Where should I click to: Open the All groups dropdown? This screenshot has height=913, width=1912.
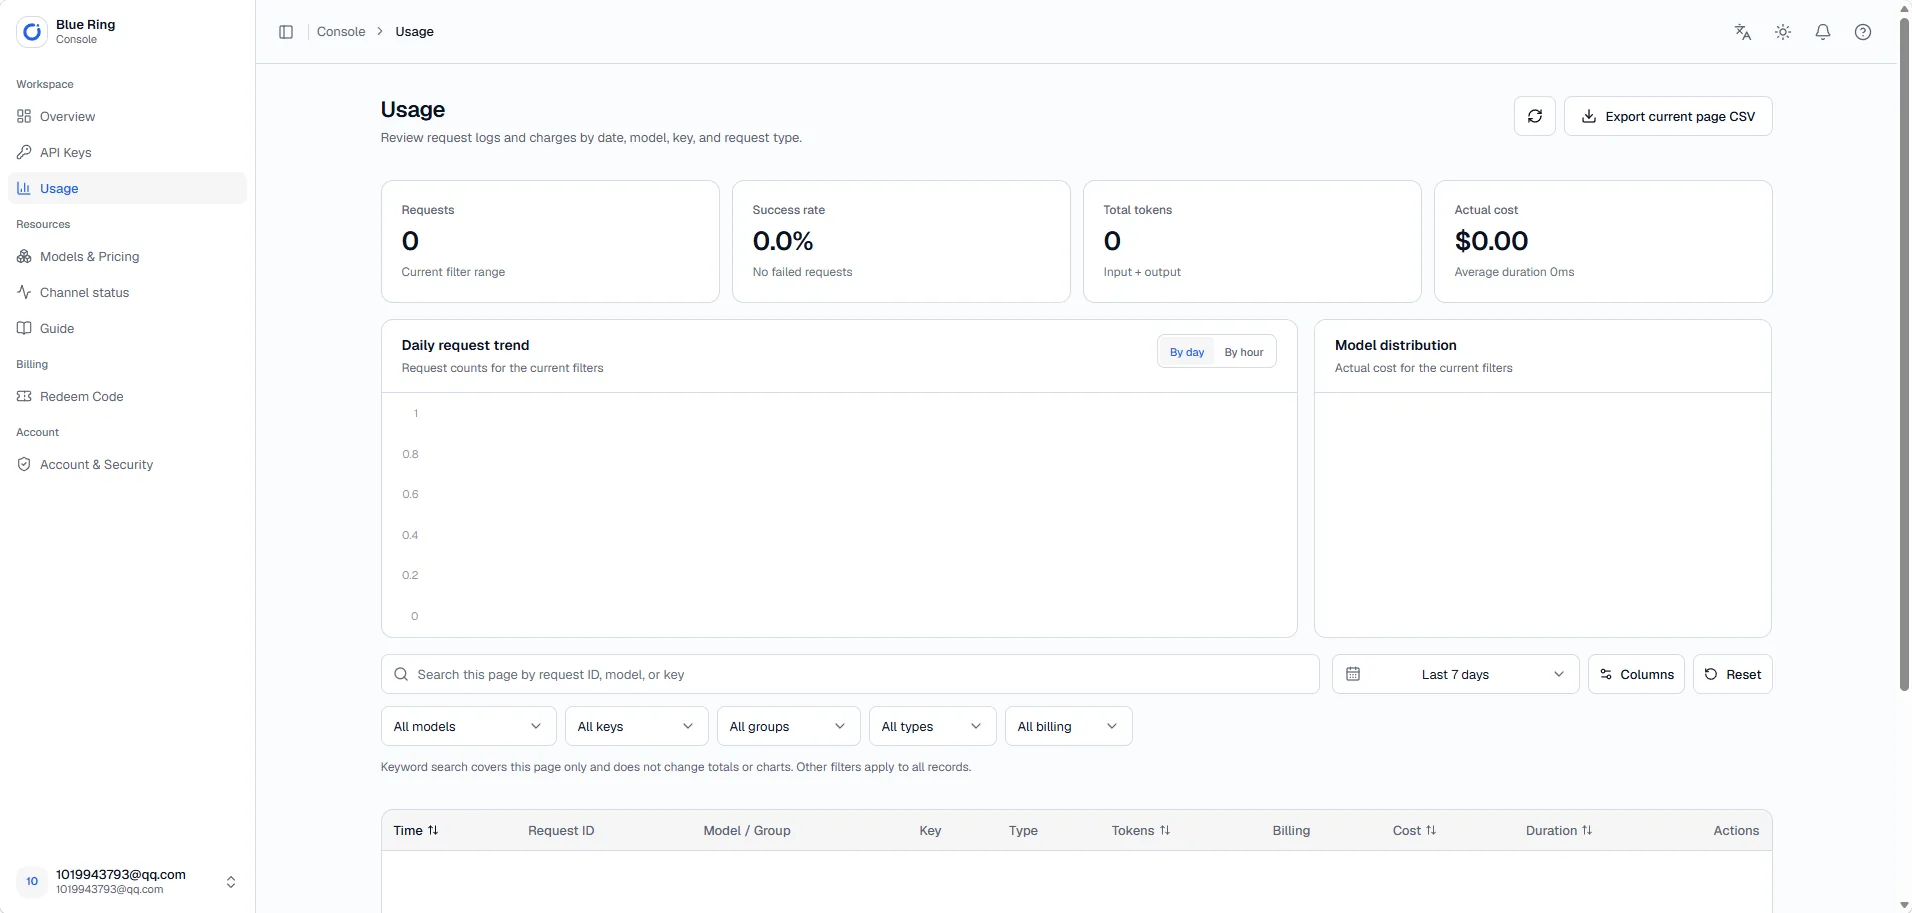[x=788, y=726]
